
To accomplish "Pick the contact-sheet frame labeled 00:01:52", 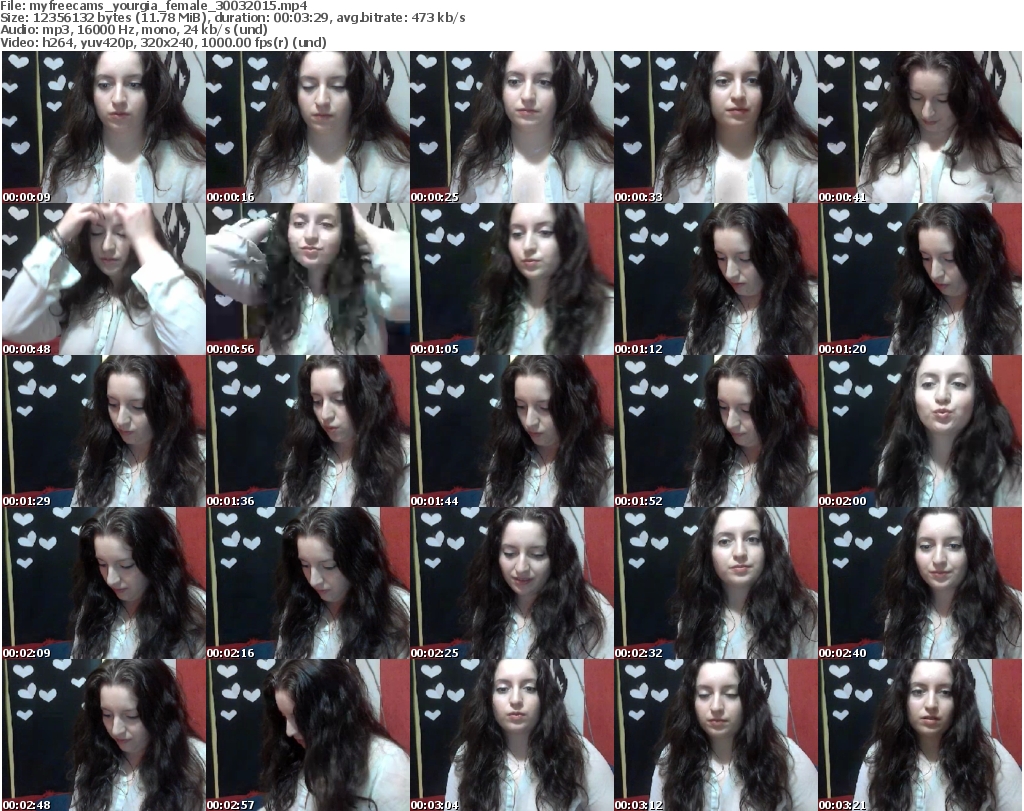I will [x=715, y=431].
